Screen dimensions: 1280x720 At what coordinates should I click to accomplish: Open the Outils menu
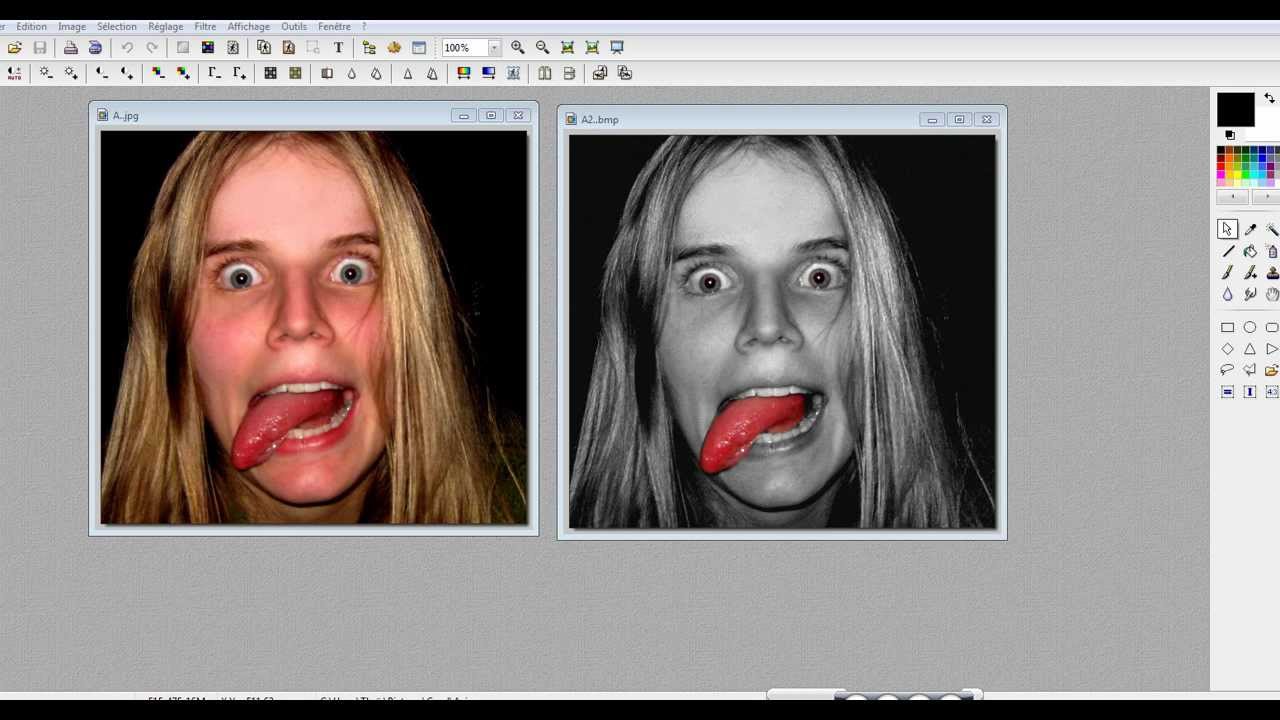click(x=294, y=26)
